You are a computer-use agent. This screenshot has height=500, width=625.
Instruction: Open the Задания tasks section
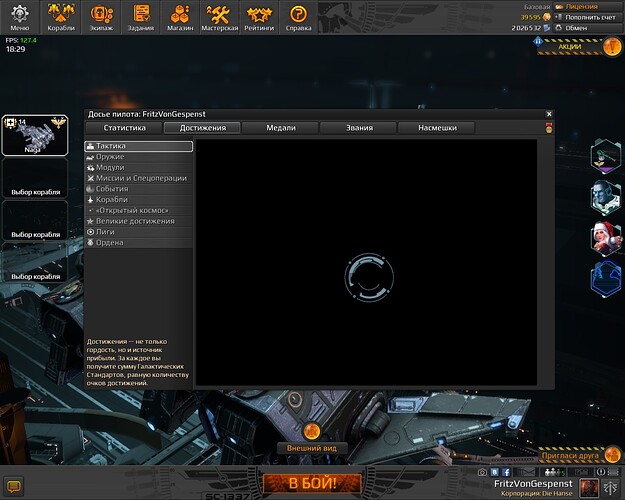click(140, 17)
